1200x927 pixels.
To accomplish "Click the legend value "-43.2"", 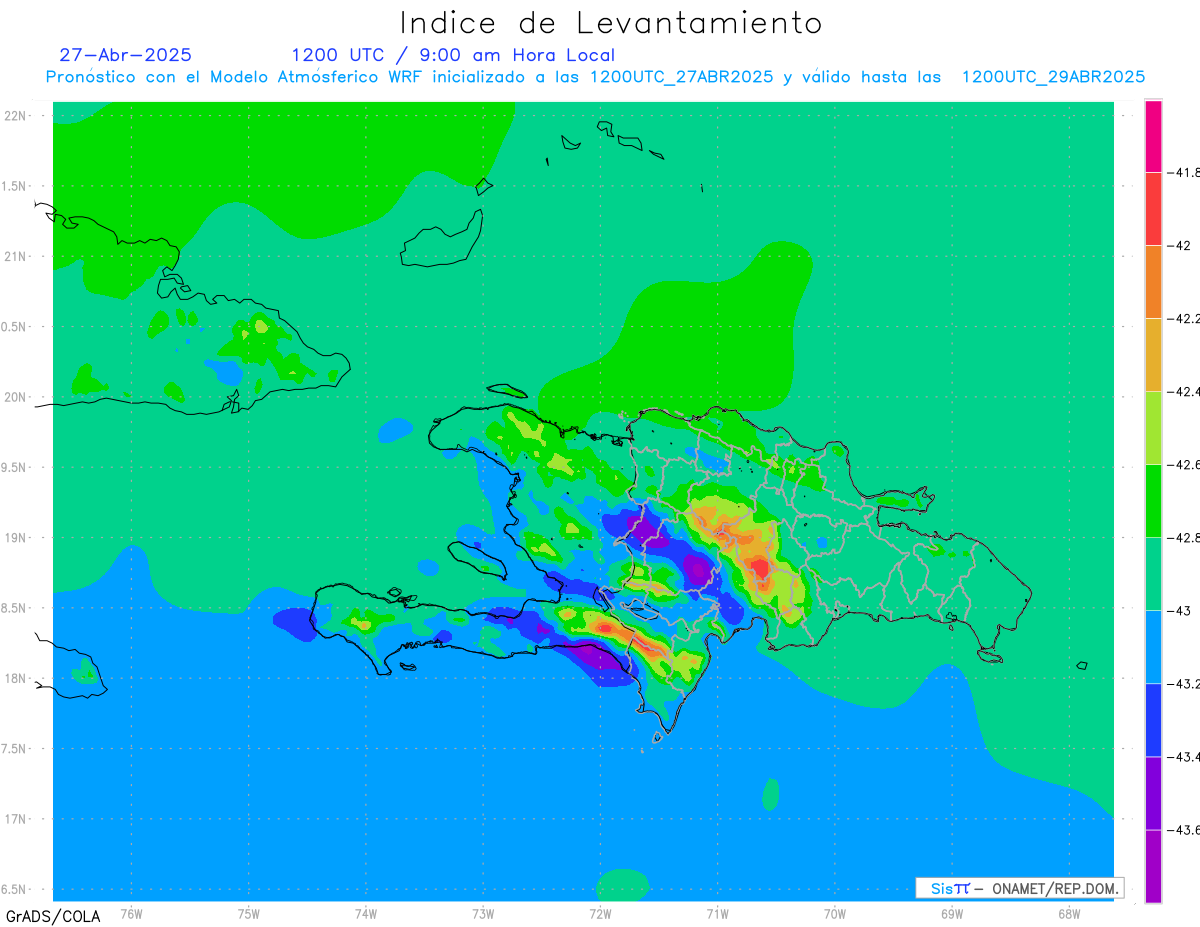I will click(1184, 684).
